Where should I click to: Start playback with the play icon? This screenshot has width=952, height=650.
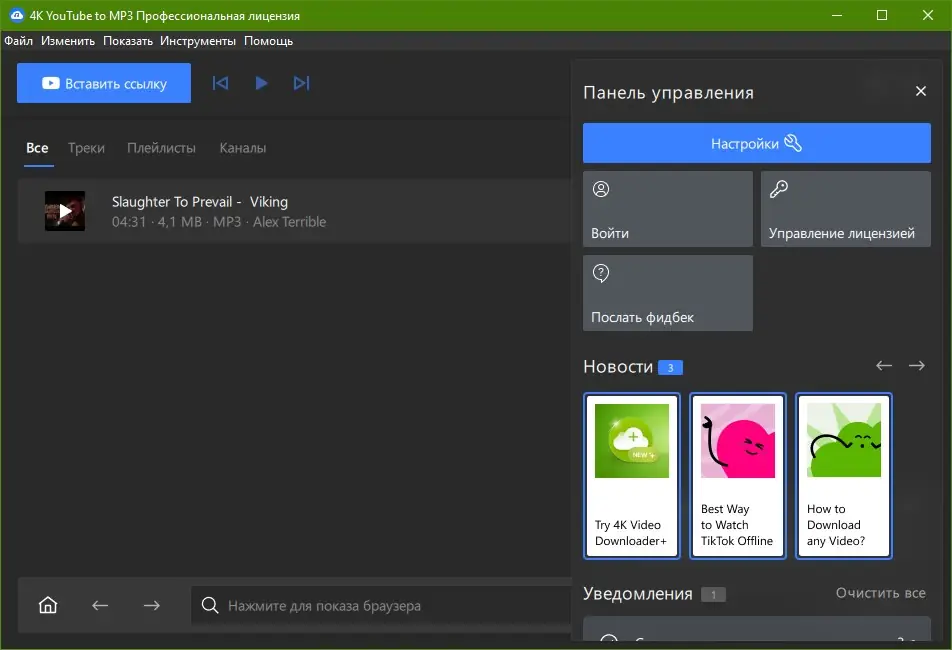point(261,83)
